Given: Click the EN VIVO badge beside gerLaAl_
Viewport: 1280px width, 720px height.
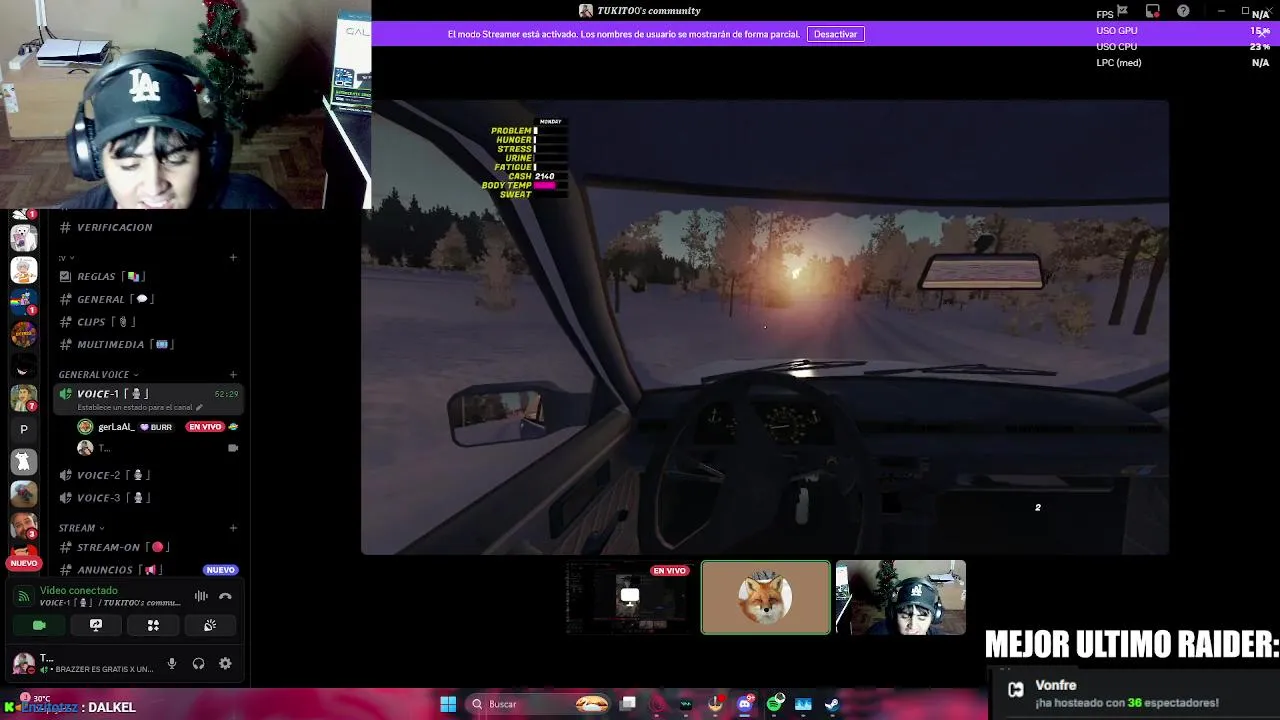Looking at the screenshot, I should [x=205, y=427].
